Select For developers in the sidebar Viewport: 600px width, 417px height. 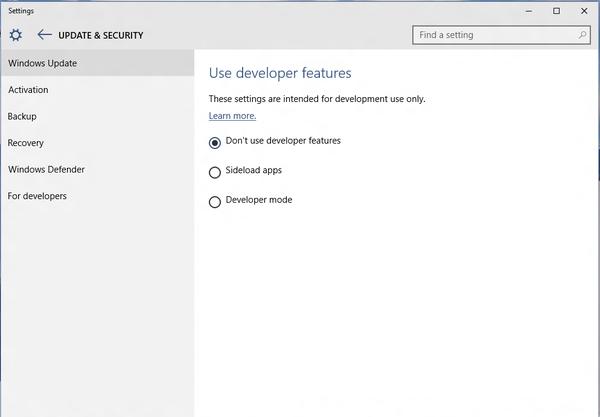pyautogui.click(x=97, y=196)
